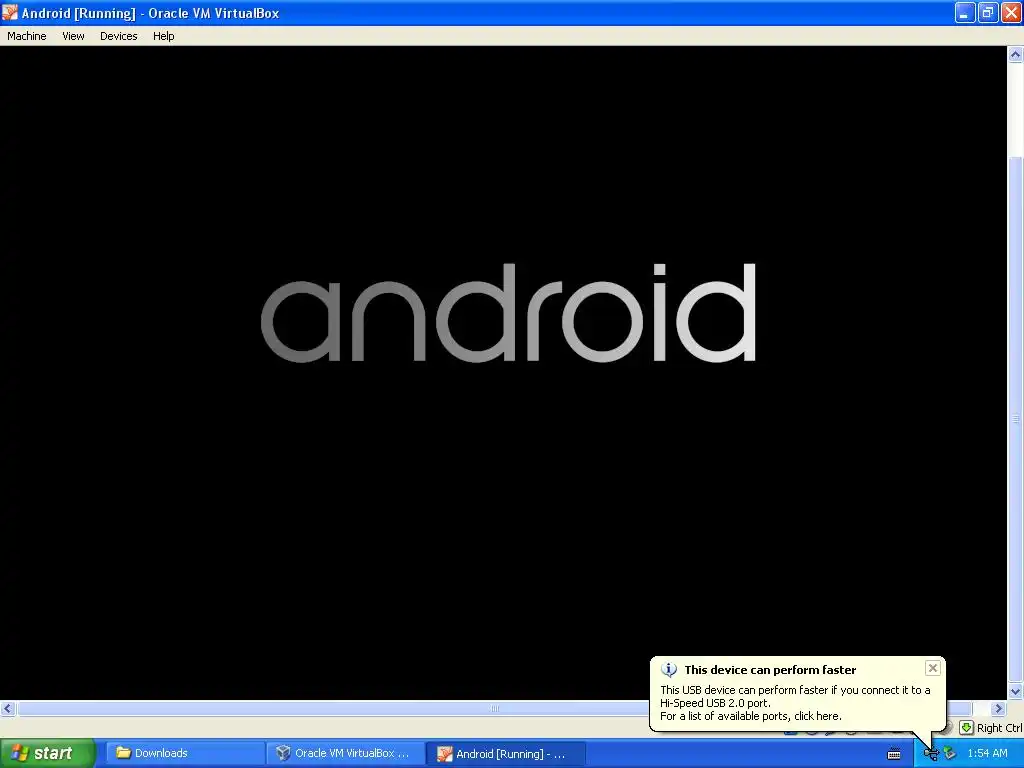The image size is (1024, 768).
Task: Click horizontal scrollbar left arrow
Action: tap(8, 709)
